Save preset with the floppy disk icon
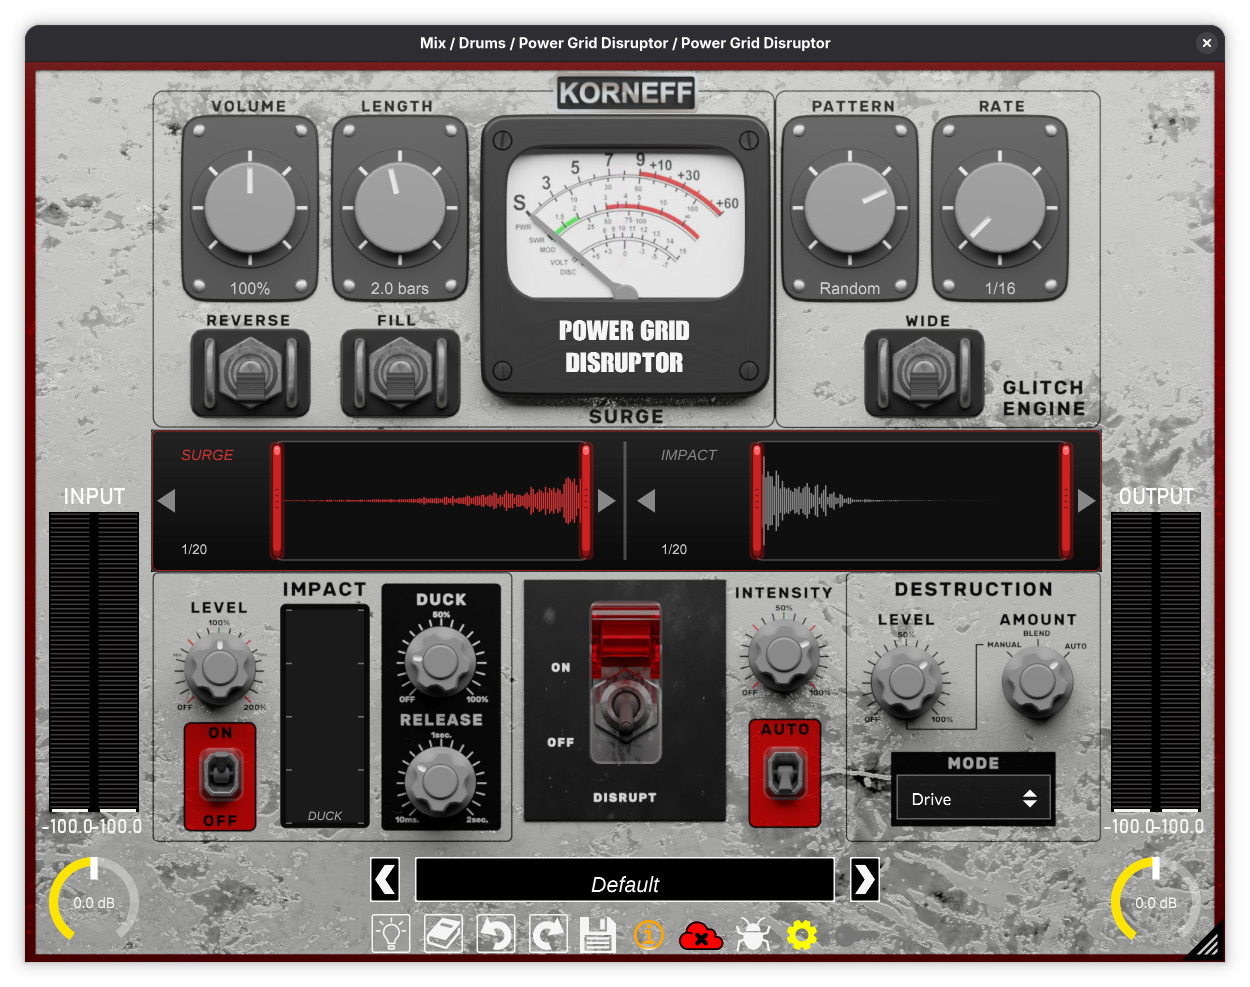This screenshot has width=1250, height=987. click(598, 935)
